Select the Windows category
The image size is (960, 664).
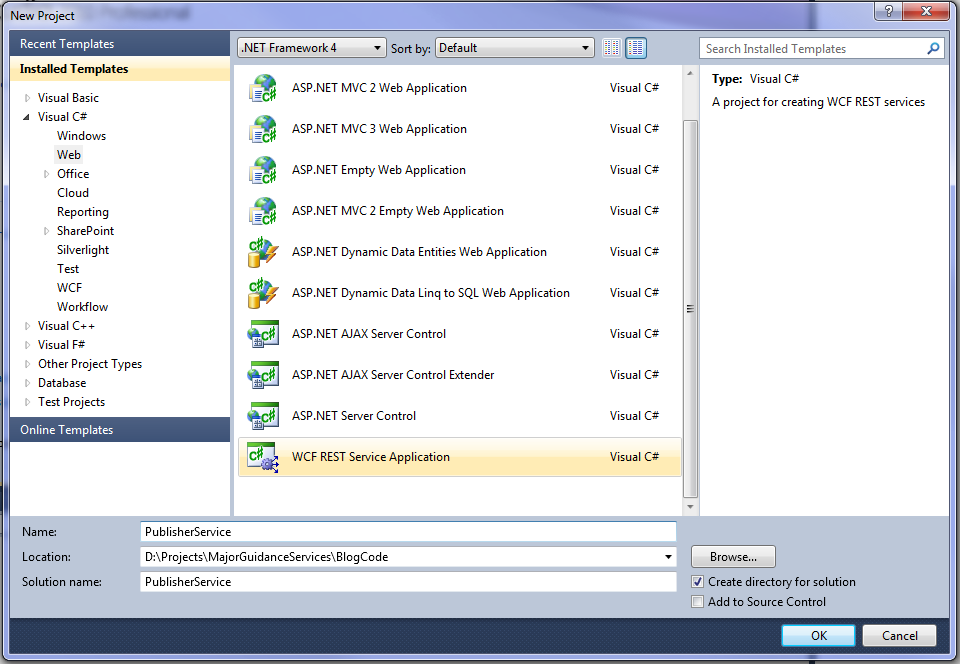81,136
